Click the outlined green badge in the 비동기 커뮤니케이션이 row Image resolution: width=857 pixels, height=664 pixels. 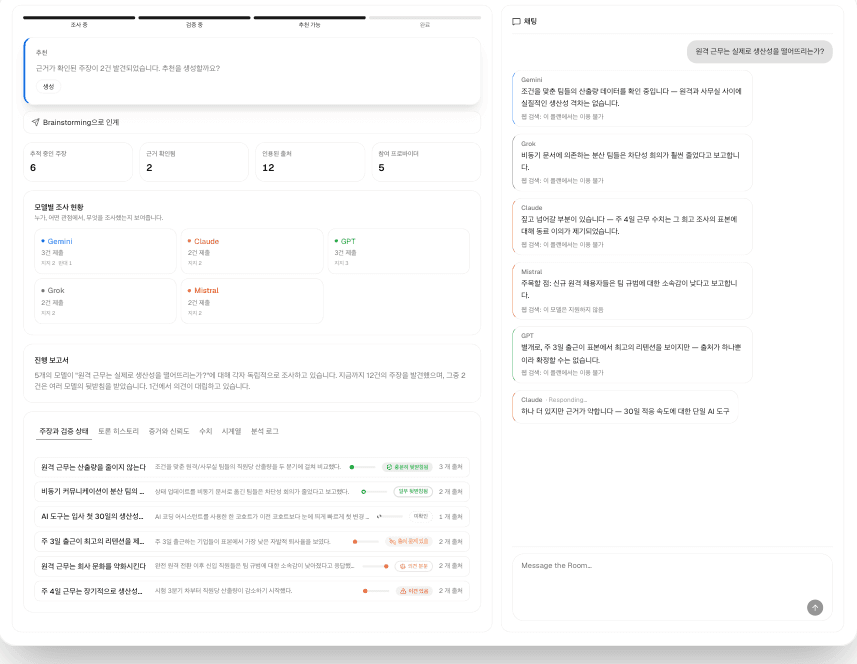point(413,492)
